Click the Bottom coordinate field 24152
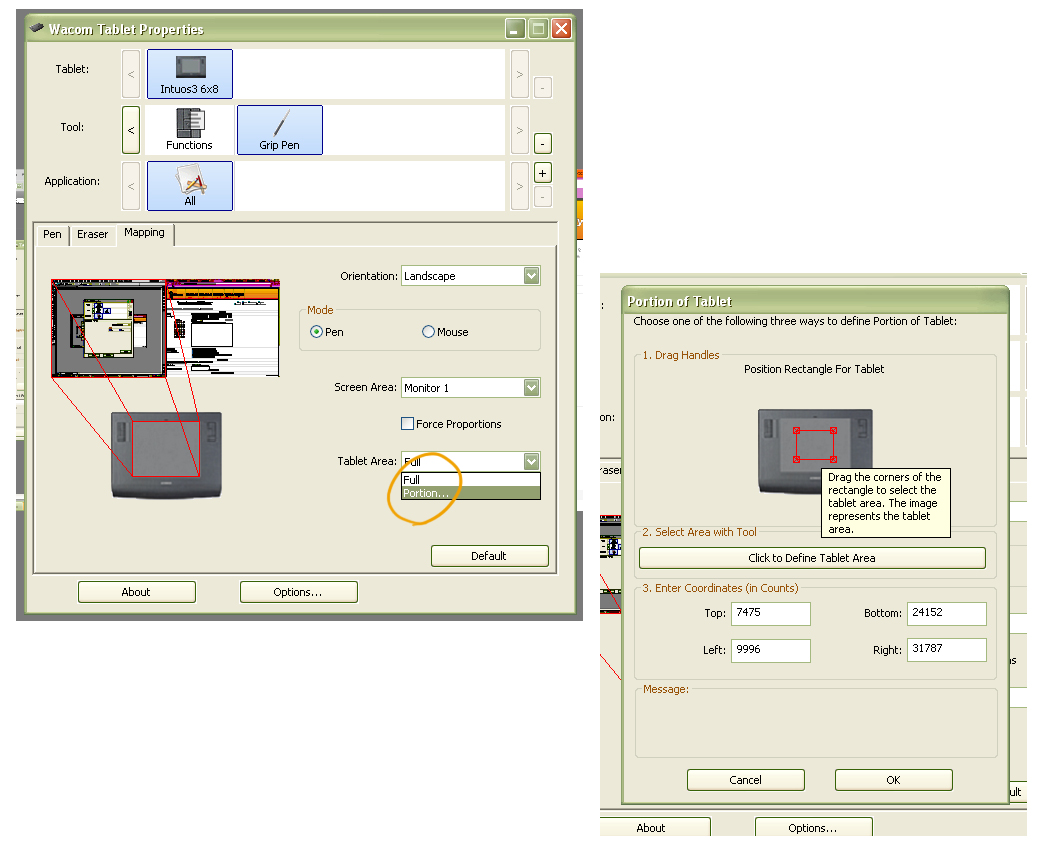Viewport: 1048px width, 855px height. click(946, 613)
